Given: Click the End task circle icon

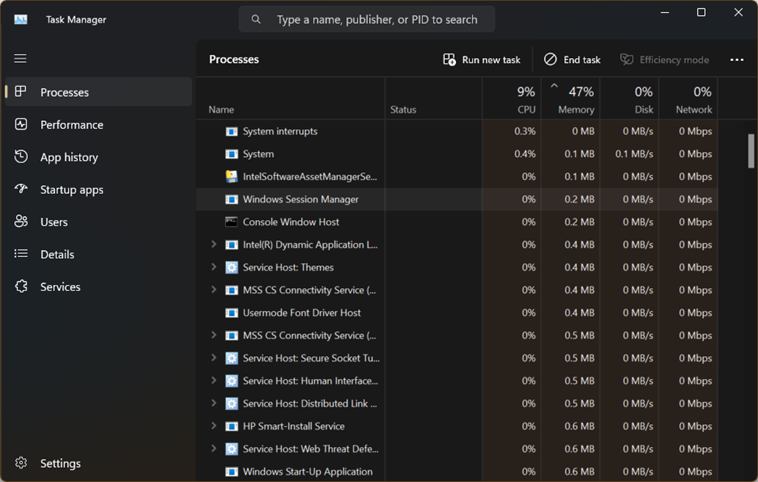Looking at the screenshot, I should click(550, 59).
